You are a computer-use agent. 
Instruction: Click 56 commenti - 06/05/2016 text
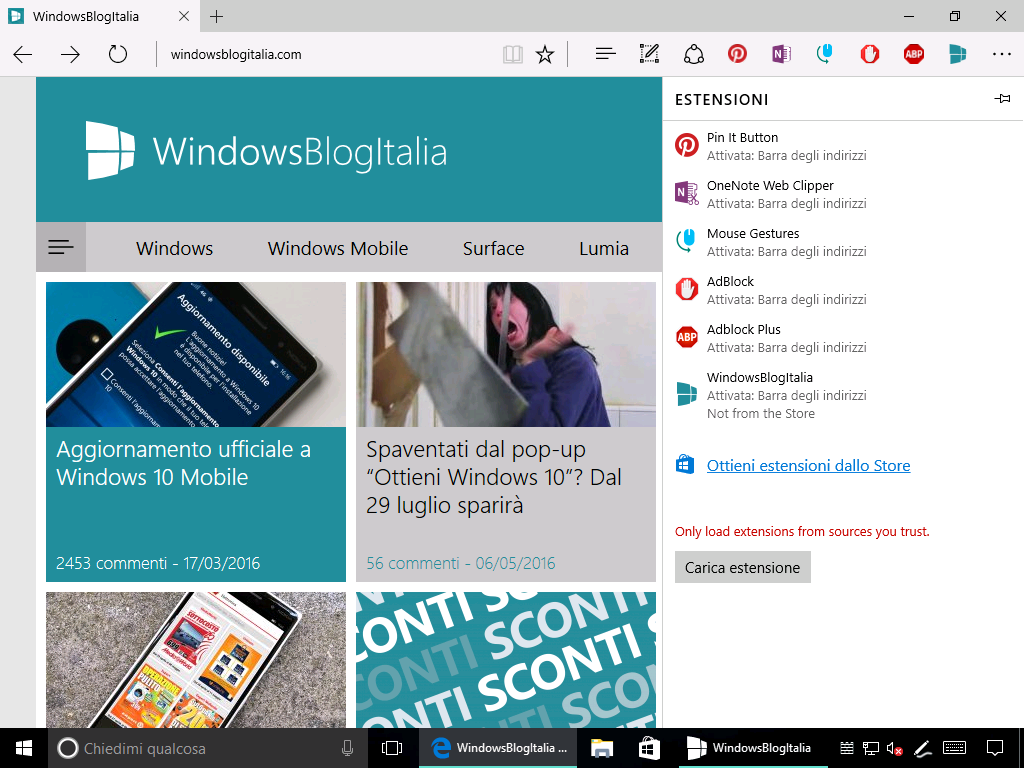(461, 563)
